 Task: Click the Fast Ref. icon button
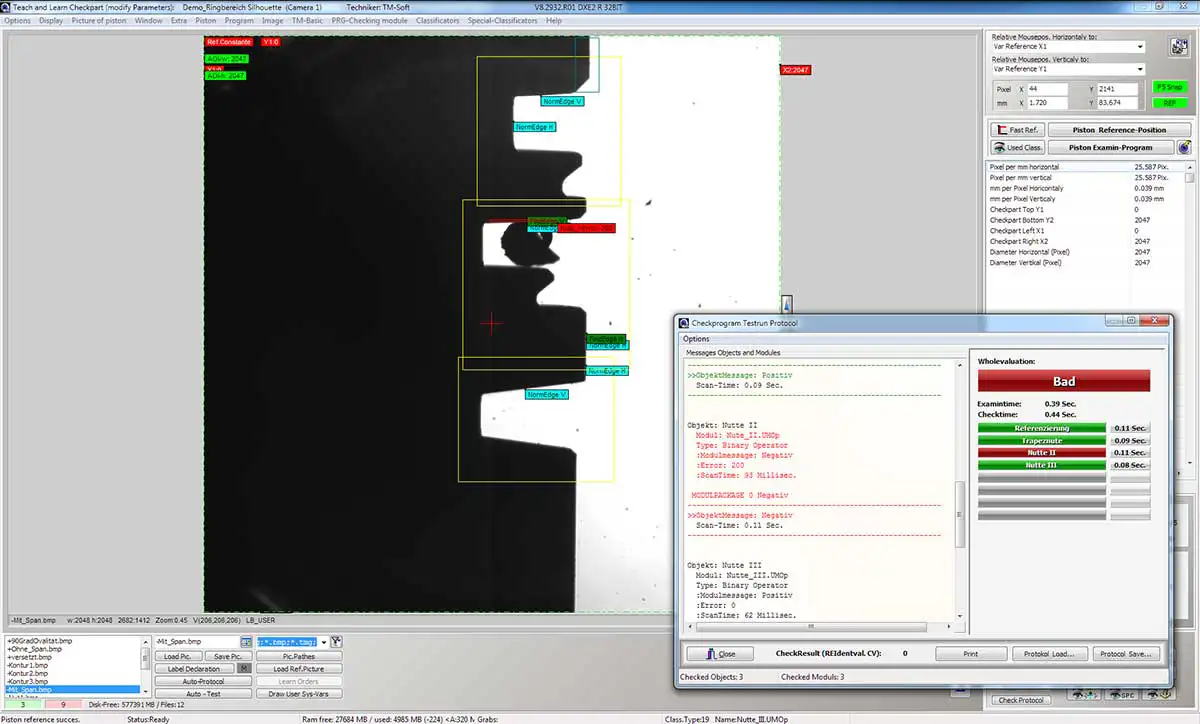(1017, 130)
